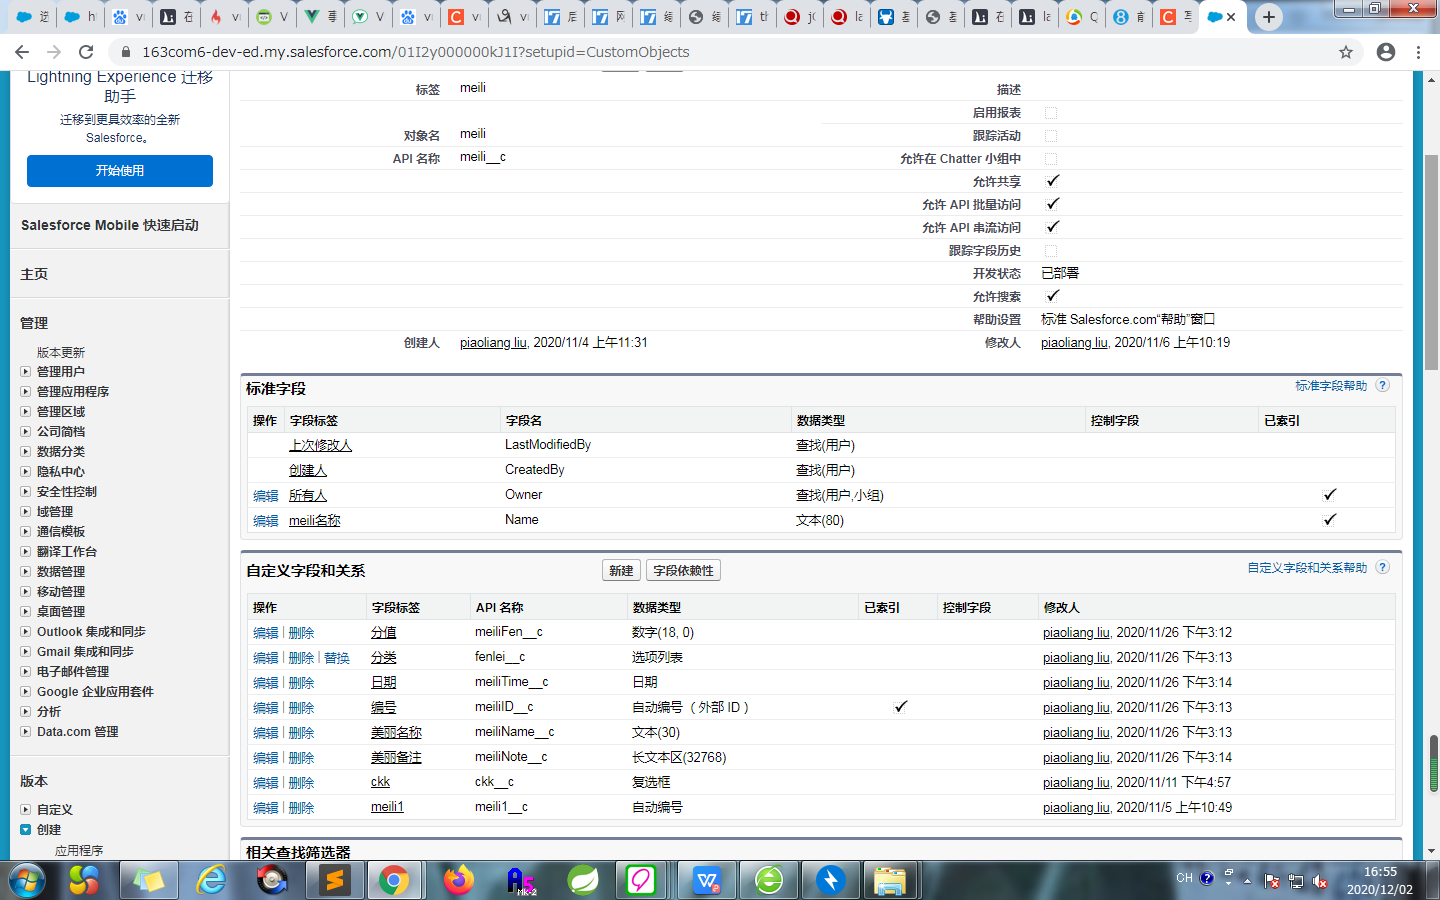Expand 公司简档 tree node
Viewport: 1440px width, 900px height.
coord(26,431)
